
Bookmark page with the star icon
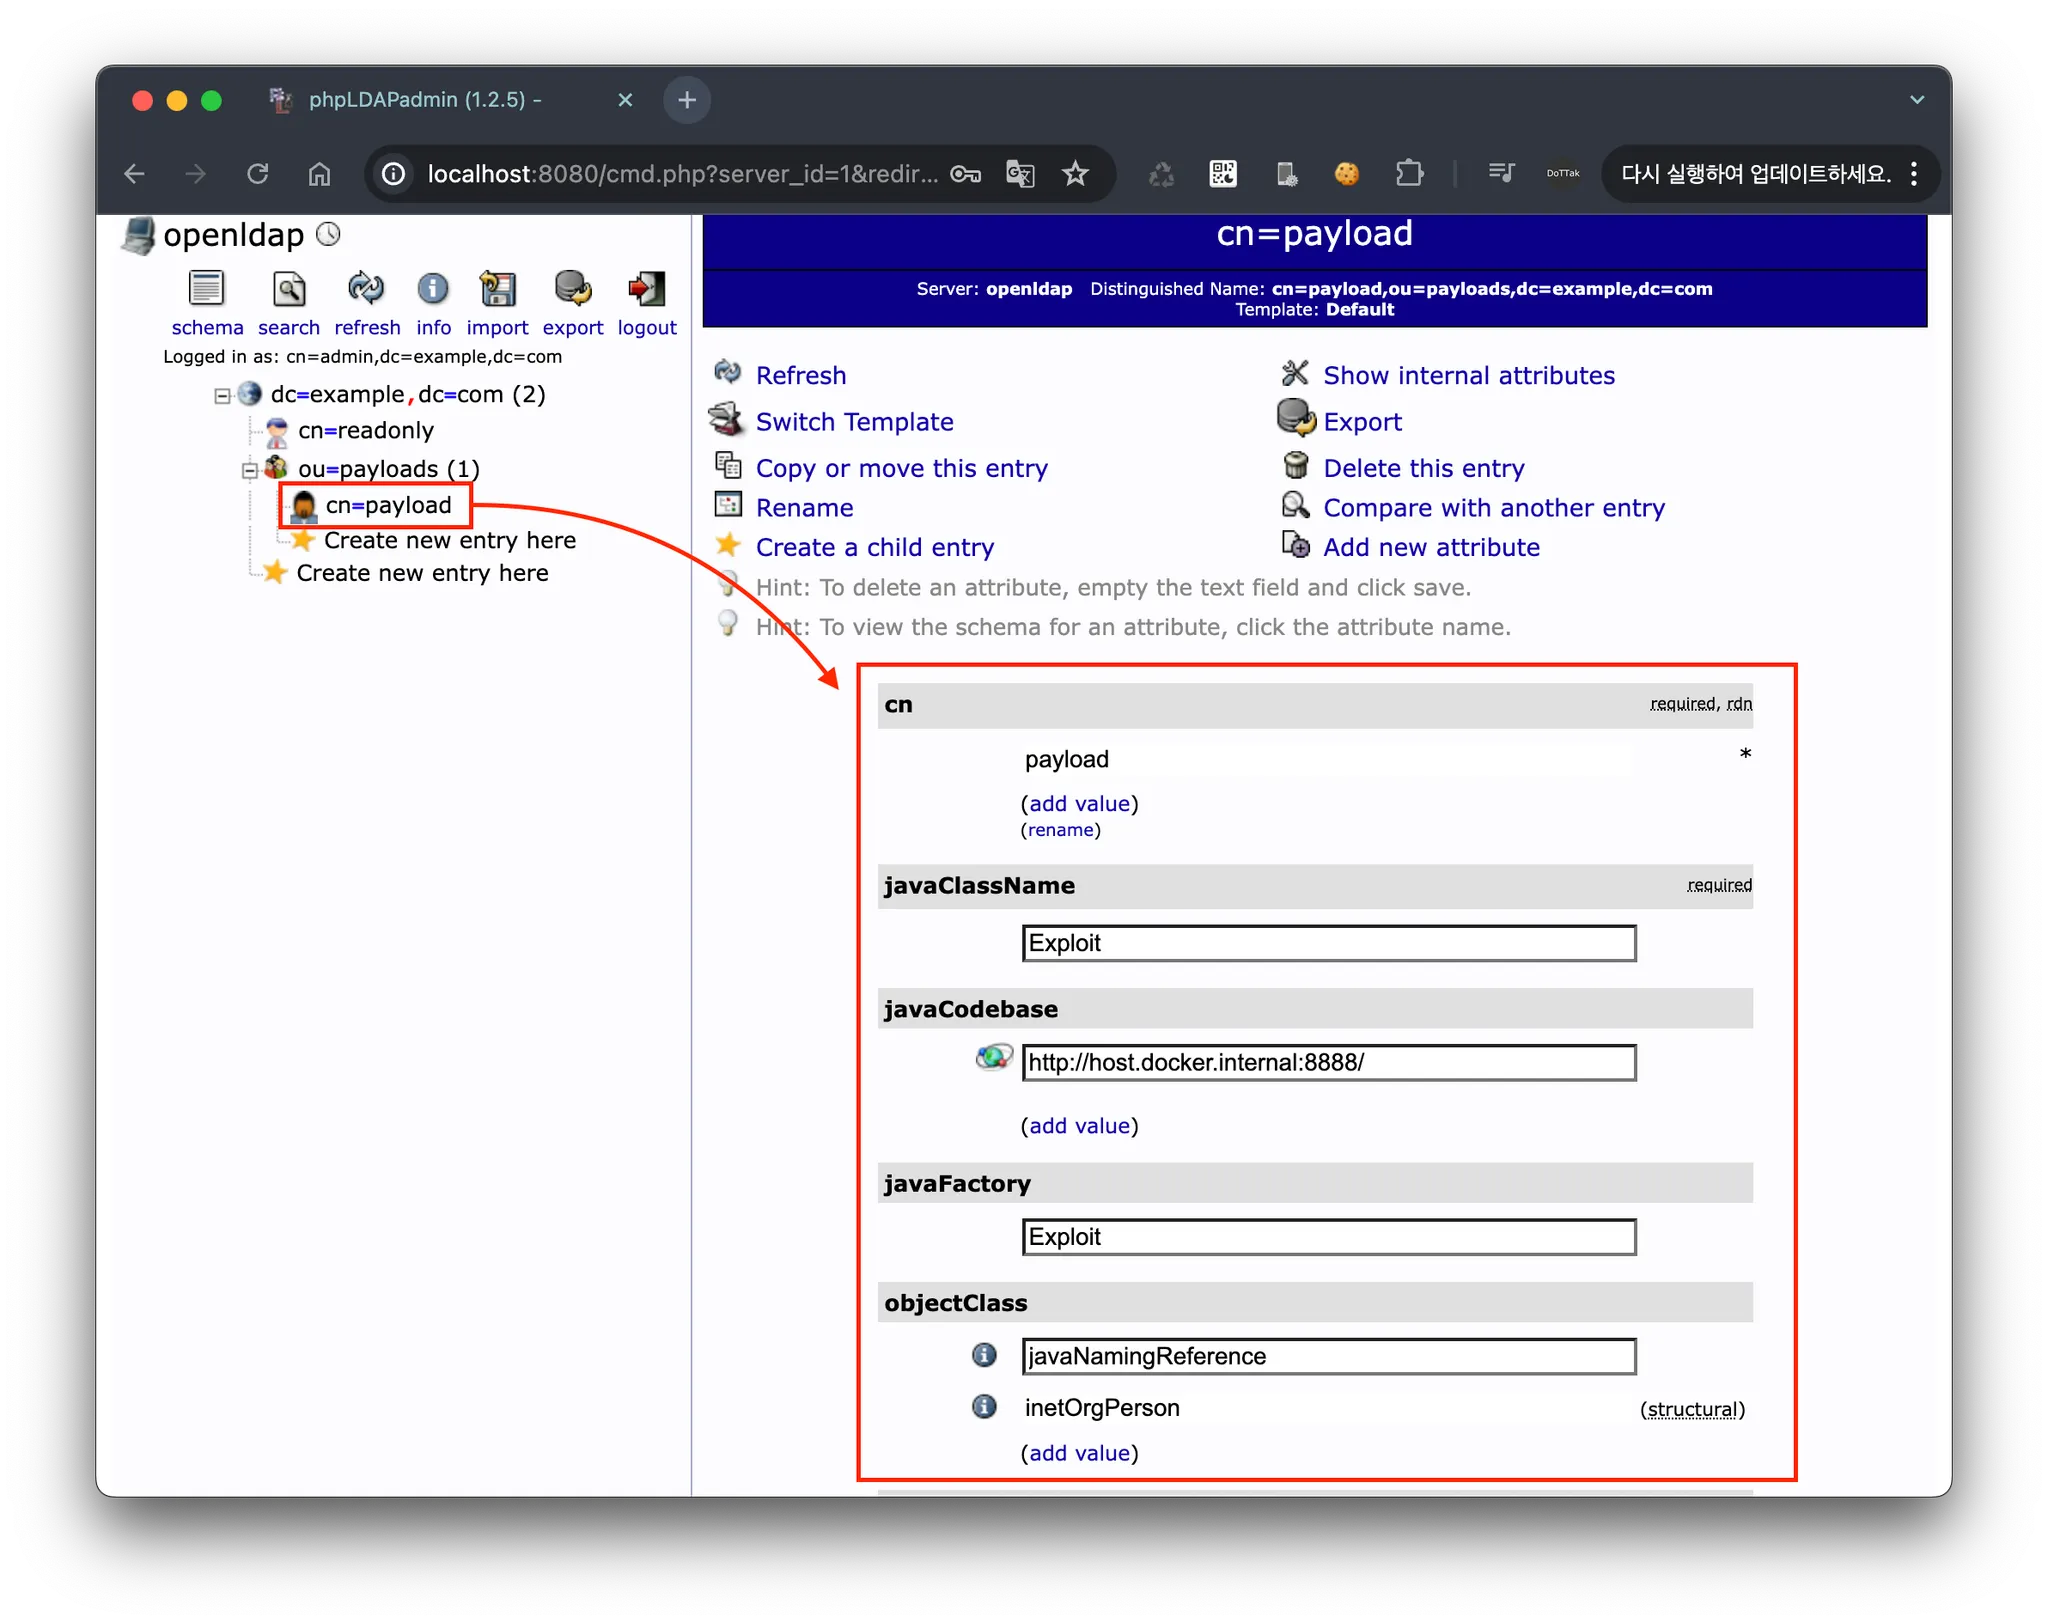(x=1075, y=174)
